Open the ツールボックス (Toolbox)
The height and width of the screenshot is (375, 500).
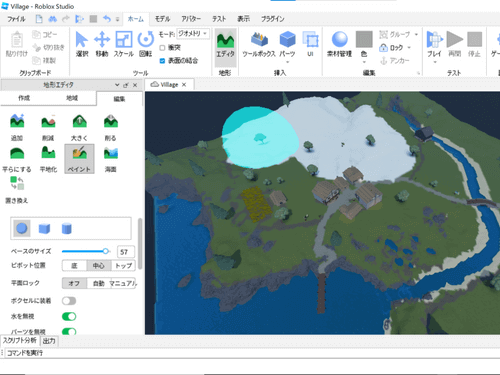tap(259, 44)
